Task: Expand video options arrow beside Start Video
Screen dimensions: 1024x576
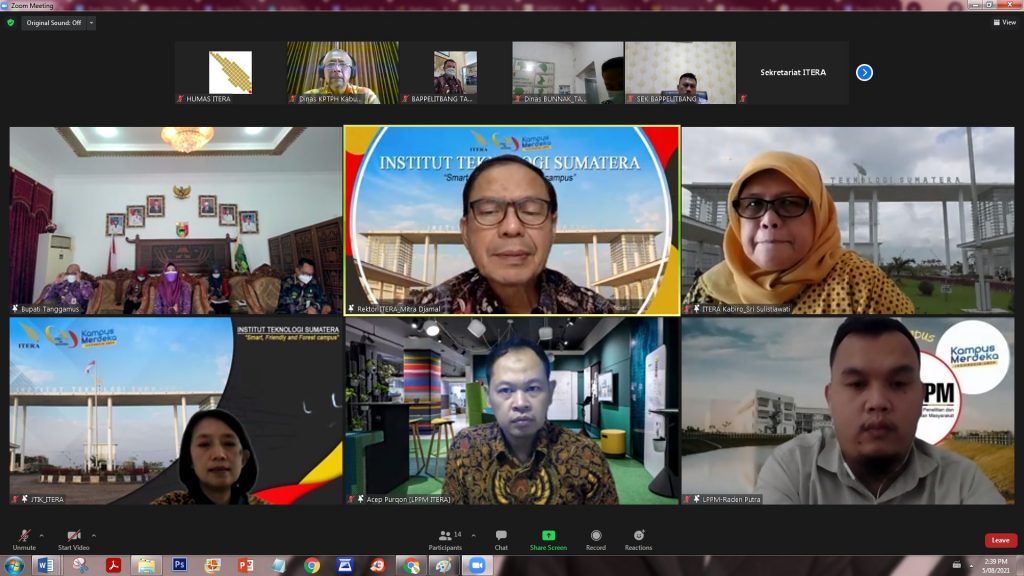Action: [x=94, y=536]
